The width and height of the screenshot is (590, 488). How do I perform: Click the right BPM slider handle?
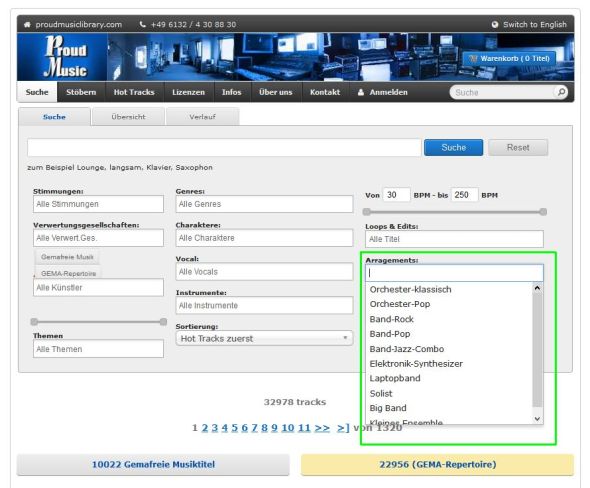point(543,212)
